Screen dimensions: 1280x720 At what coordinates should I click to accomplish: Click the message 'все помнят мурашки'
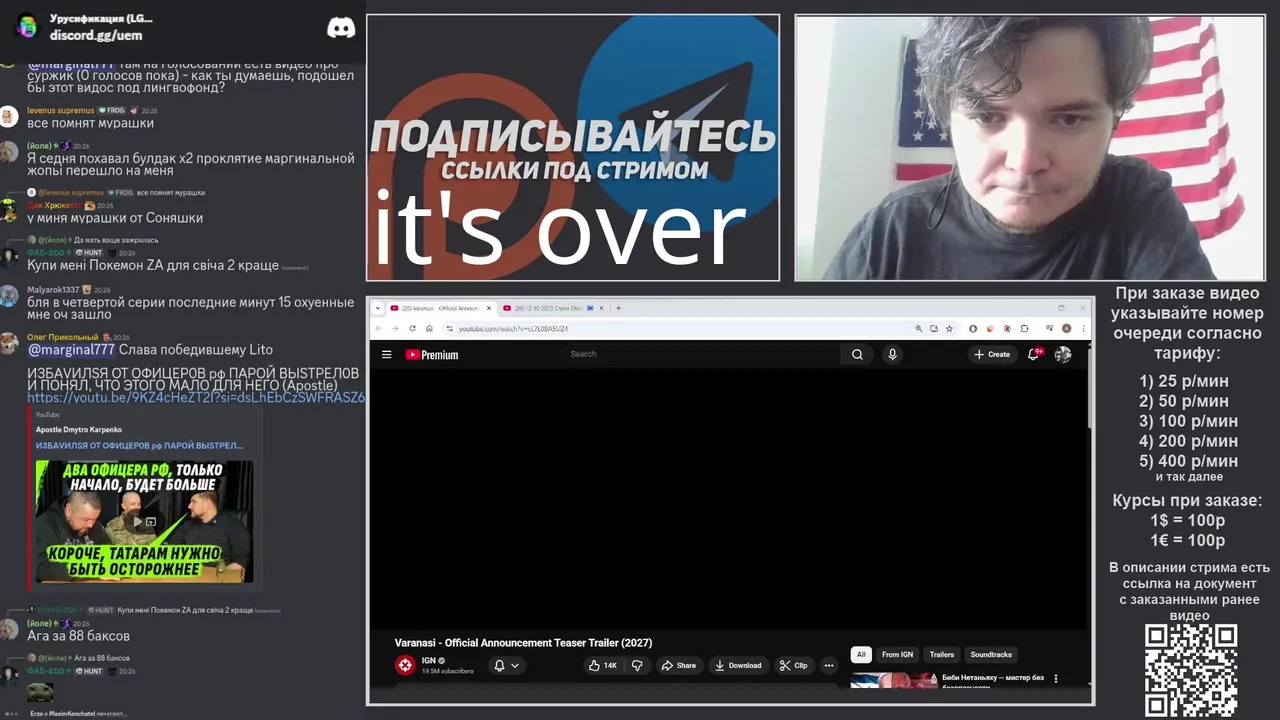click(90, 123)
